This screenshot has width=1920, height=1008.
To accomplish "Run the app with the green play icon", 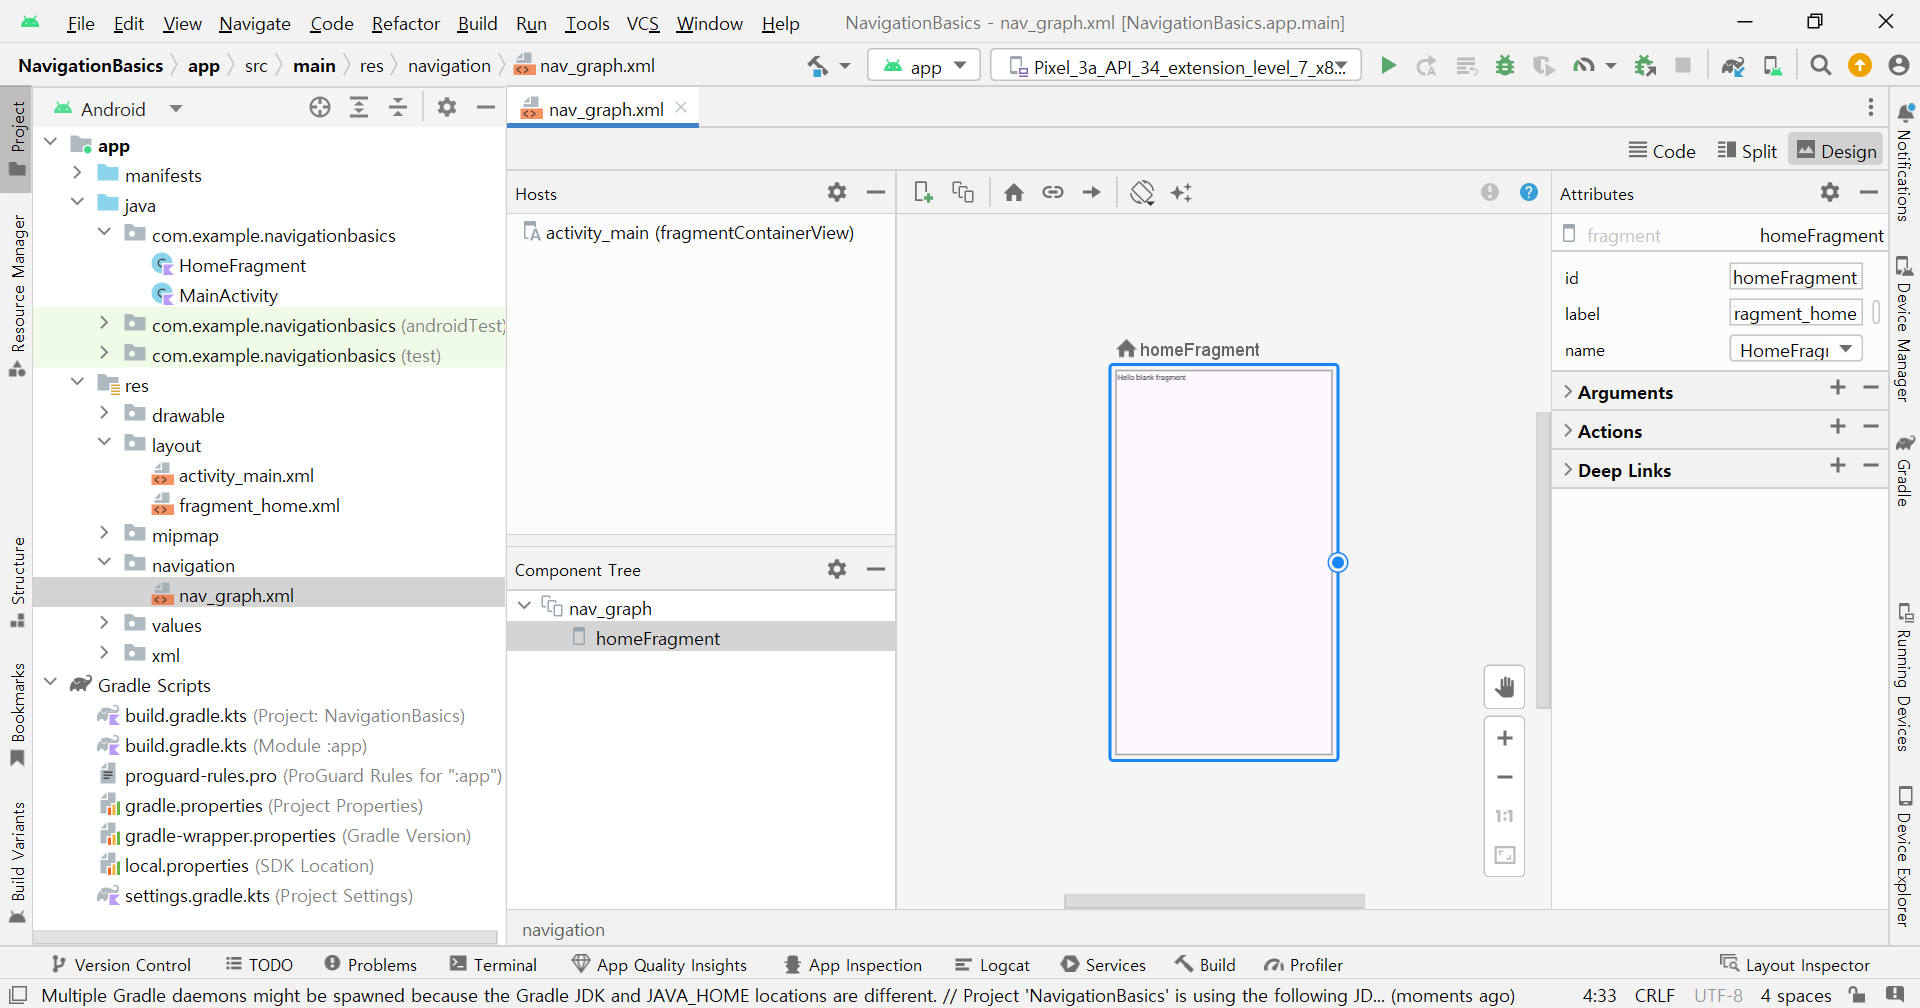I will (1388, 66).
